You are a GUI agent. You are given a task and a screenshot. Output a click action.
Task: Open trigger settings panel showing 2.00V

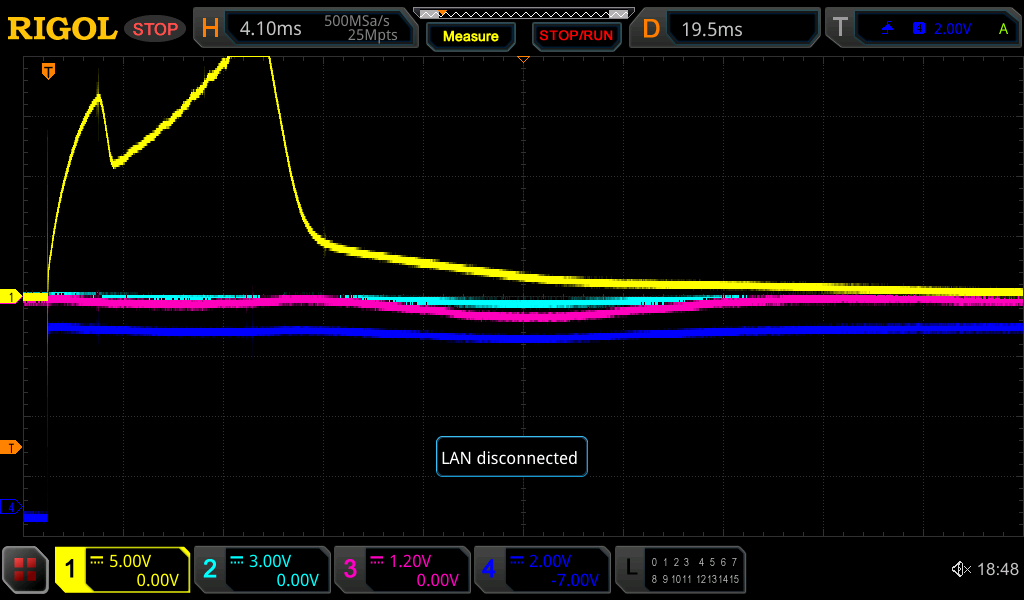coord(922,29)
